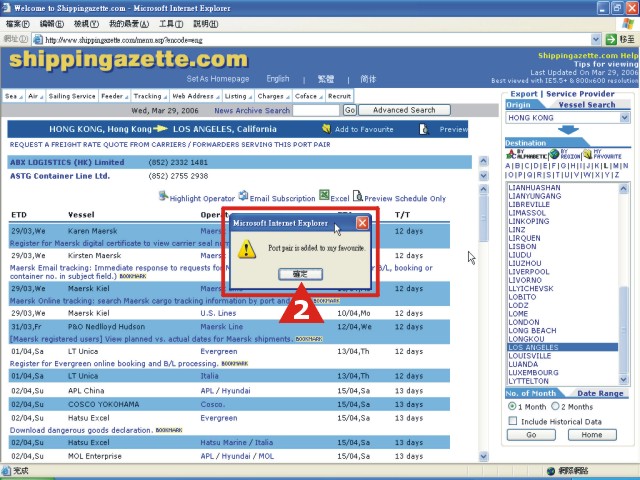Expand the Feeder menu
Viewport: 640px width, 480px height.
(114, 96)
